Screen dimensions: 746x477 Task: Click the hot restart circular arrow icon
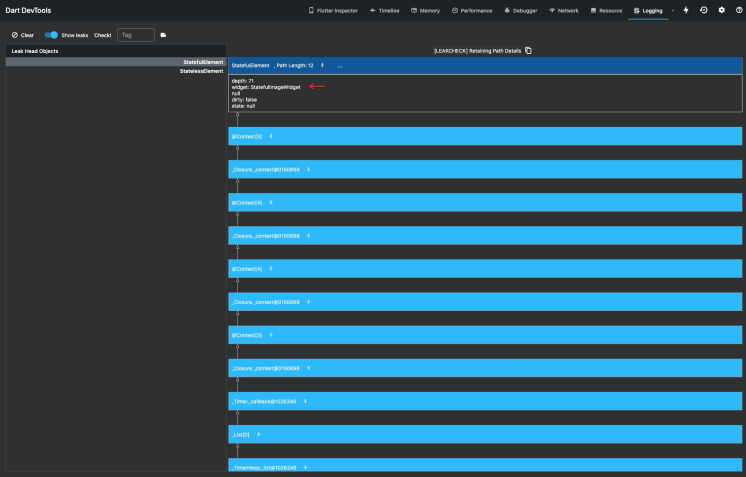click(x=704, y=10)
